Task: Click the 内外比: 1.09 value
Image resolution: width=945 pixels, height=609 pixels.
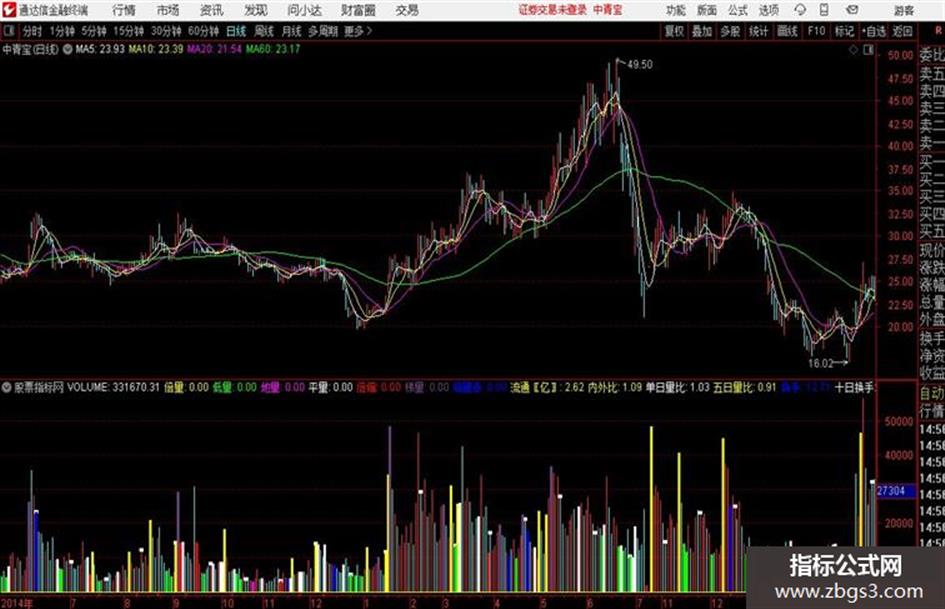Action: (x=614, y=387)
